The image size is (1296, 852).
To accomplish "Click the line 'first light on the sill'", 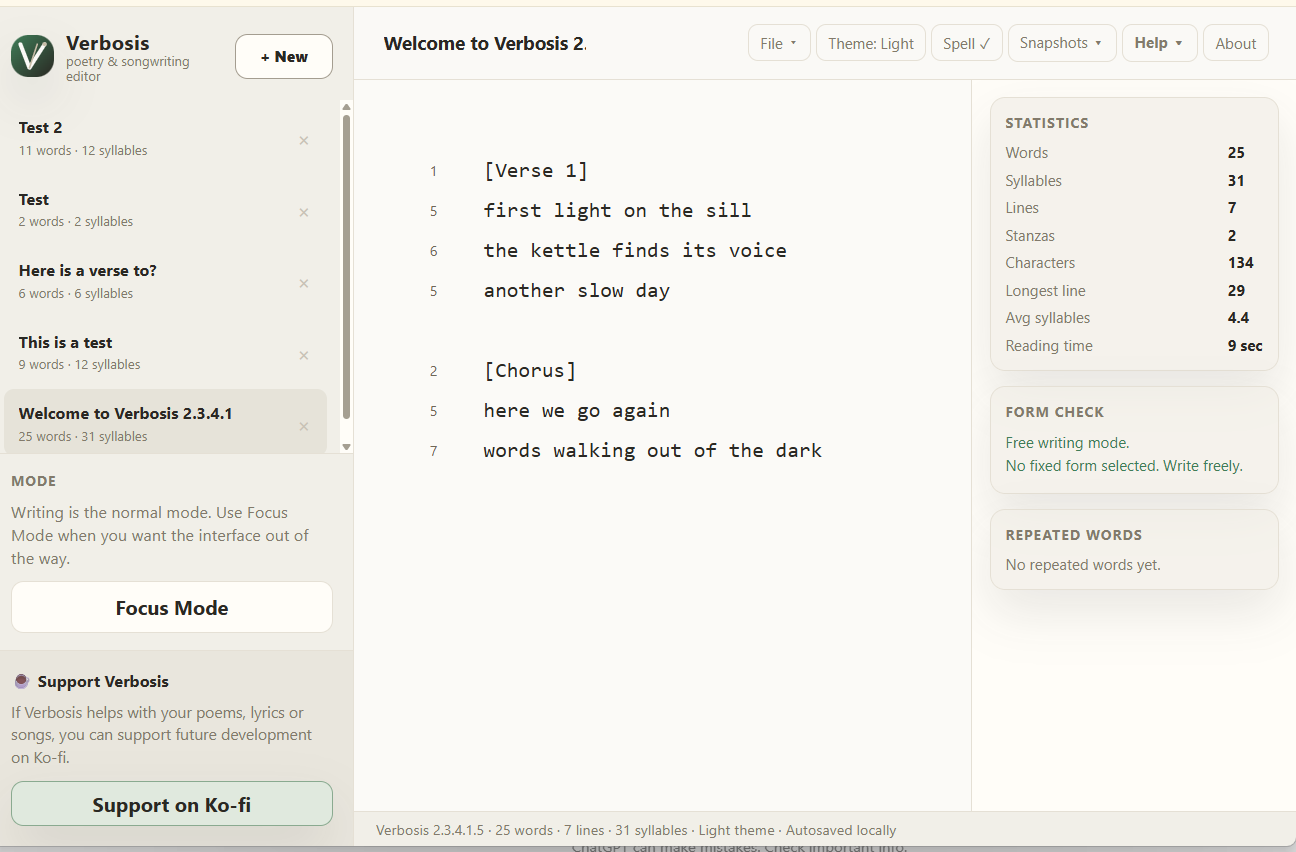I will 617,211.
